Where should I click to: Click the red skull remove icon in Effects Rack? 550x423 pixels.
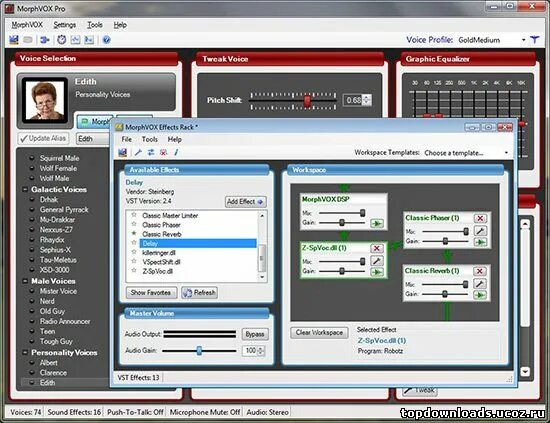click(163, 152)
